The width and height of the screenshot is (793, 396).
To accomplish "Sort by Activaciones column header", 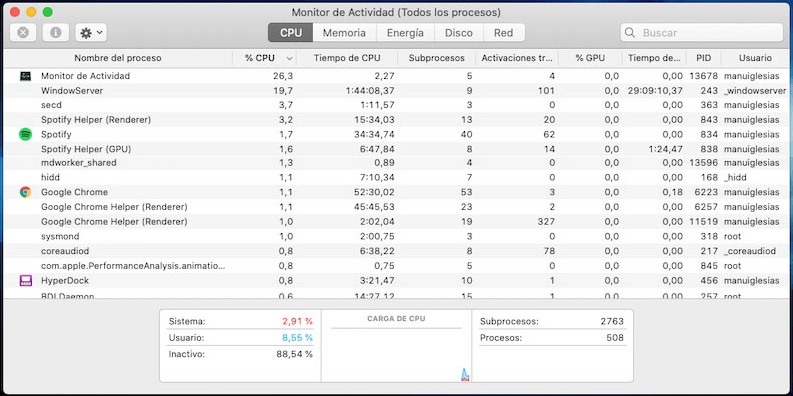I will [517, 58].
